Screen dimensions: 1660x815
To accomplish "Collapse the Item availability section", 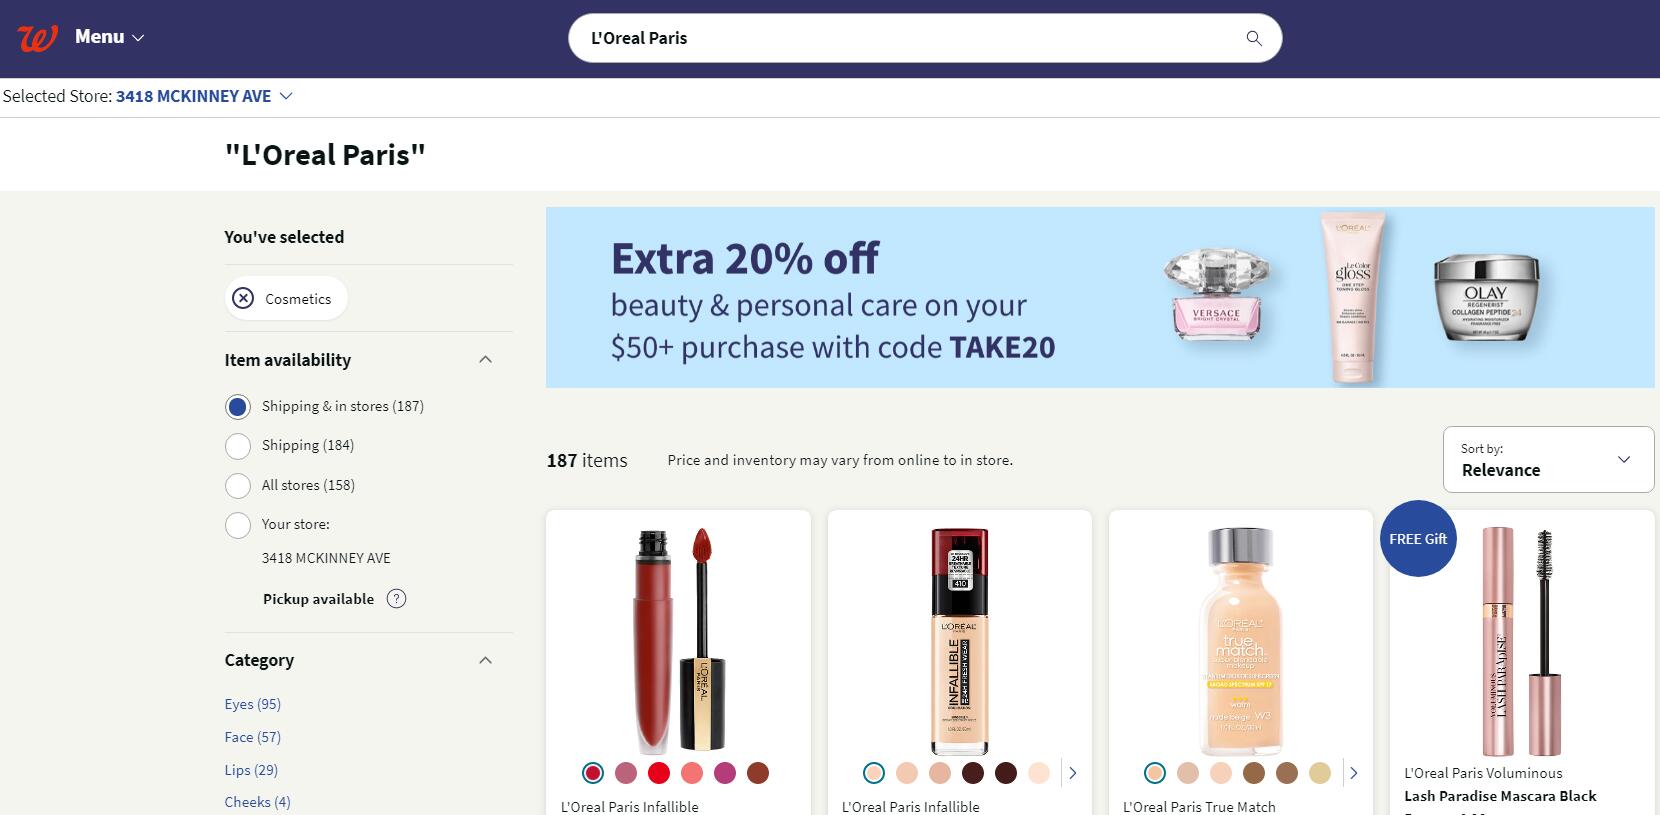I will point(486,360).
